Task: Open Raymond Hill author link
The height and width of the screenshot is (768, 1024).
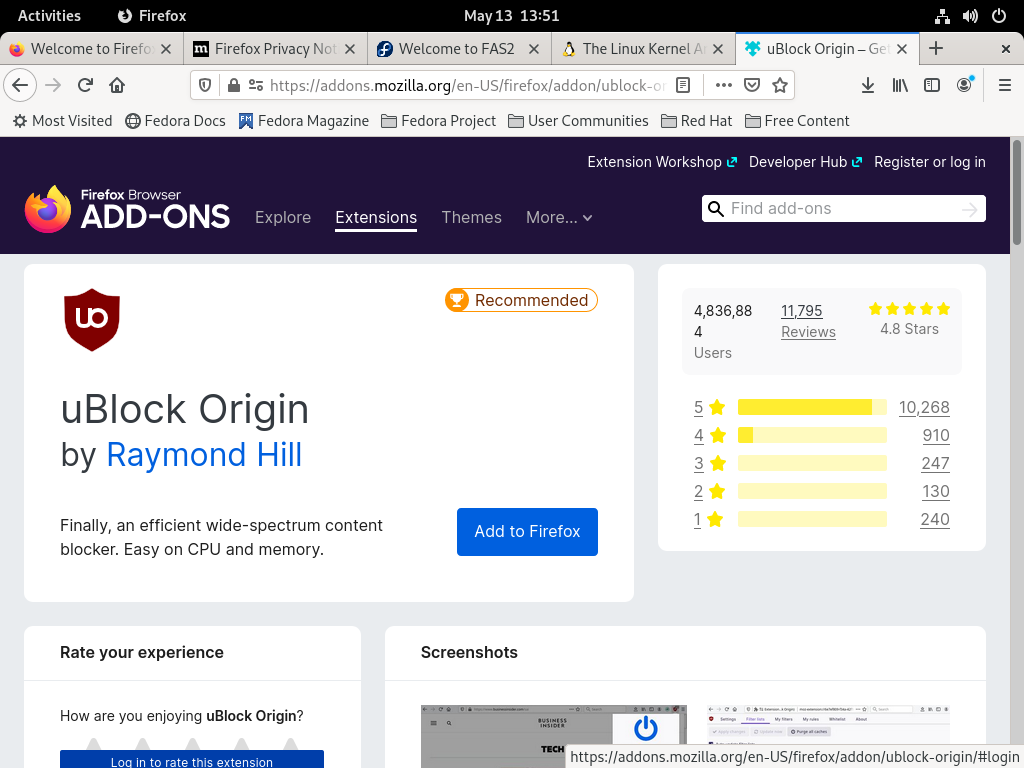Action: coord(204,455)
